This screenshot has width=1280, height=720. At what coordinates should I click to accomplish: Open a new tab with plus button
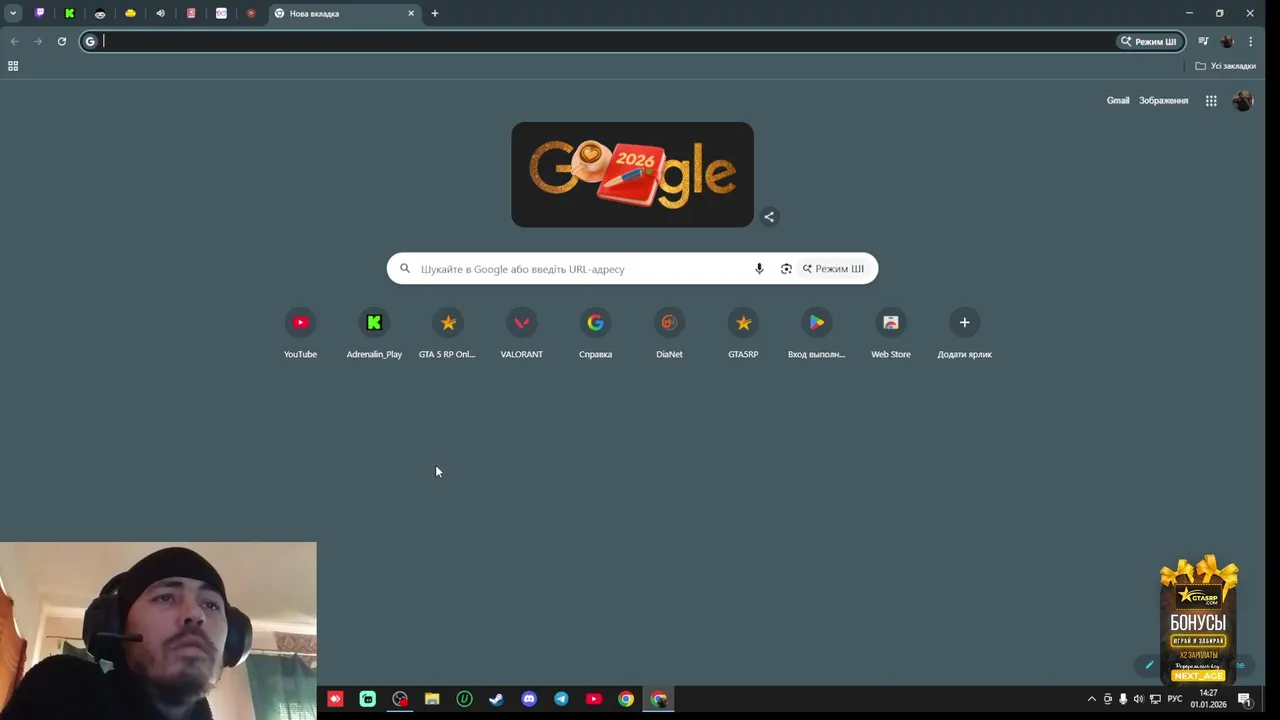pos(435,13)
